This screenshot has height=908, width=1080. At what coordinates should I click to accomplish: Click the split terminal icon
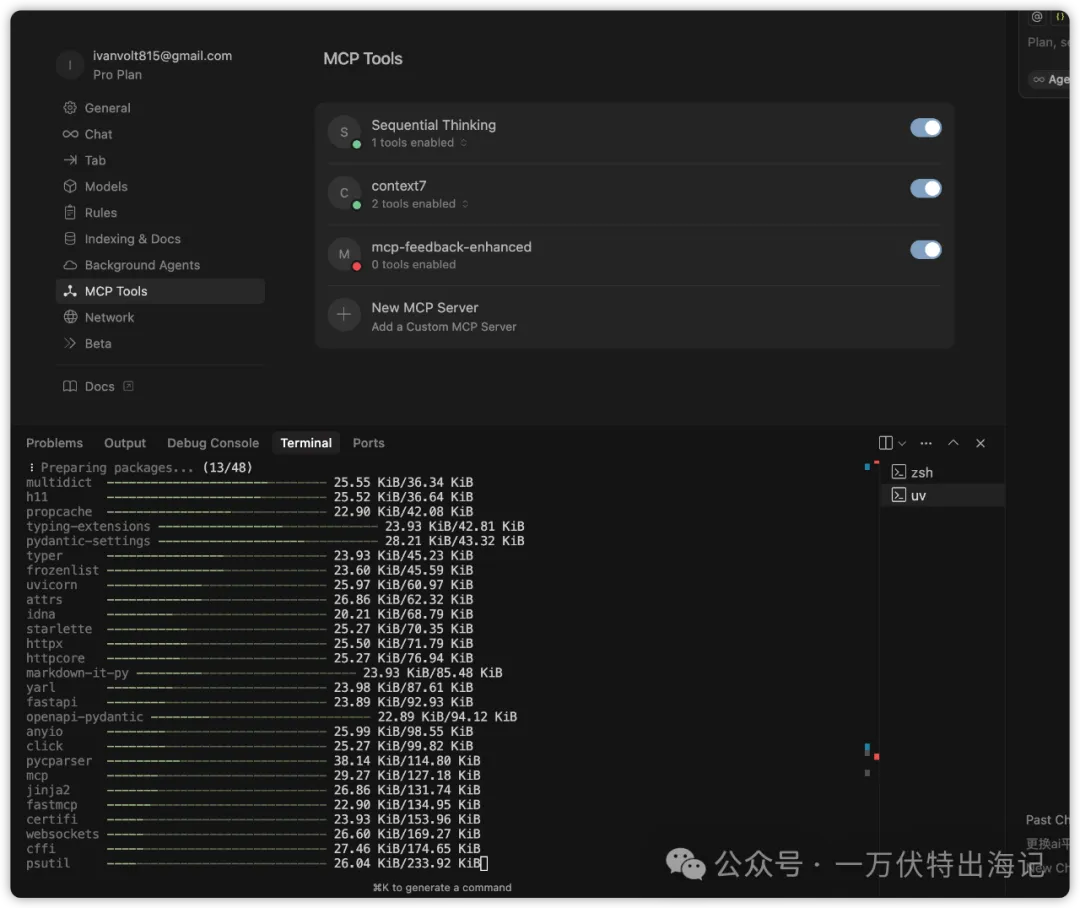tap(886, 443)
